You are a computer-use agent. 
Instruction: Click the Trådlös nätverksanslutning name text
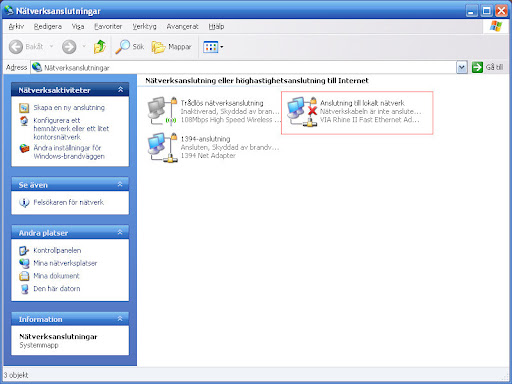[x=222, y=103]
